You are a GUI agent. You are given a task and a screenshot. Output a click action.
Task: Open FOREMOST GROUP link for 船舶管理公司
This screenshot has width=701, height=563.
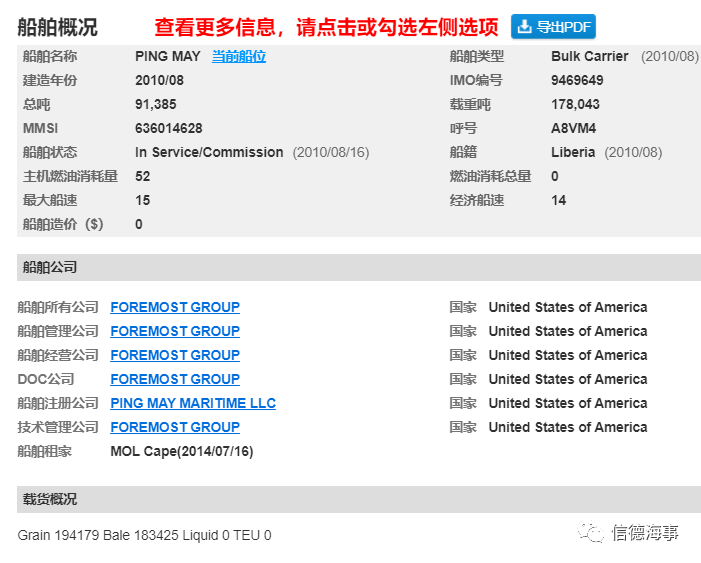[175, 331]
